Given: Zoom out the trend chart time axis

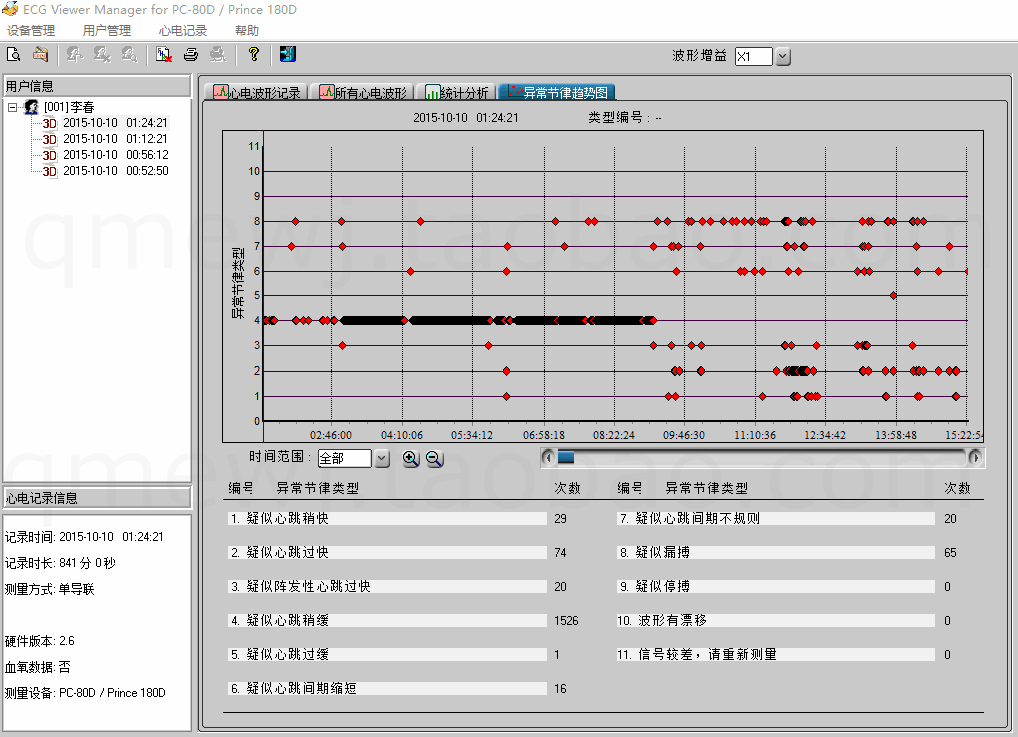Looking at the screenshot, I should point(434,458).
